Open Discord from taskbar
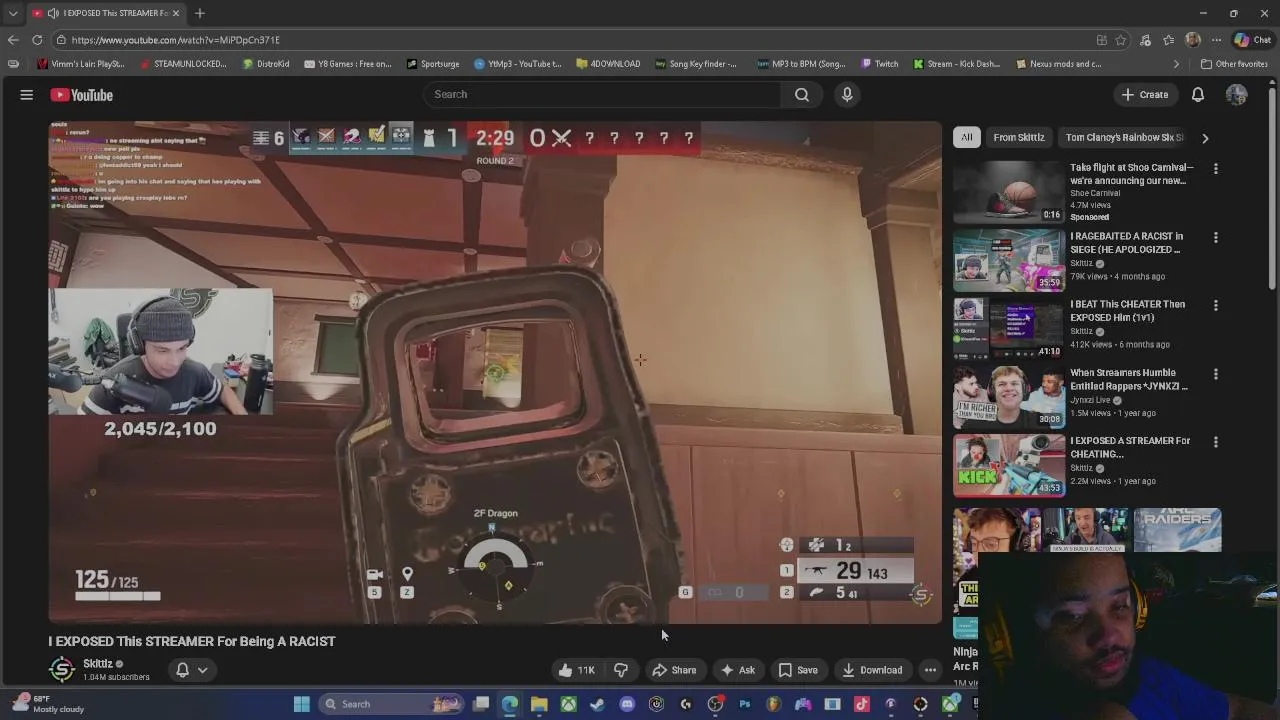The width and height of the screenshot is (1280, 720). (x=627, y=704)
